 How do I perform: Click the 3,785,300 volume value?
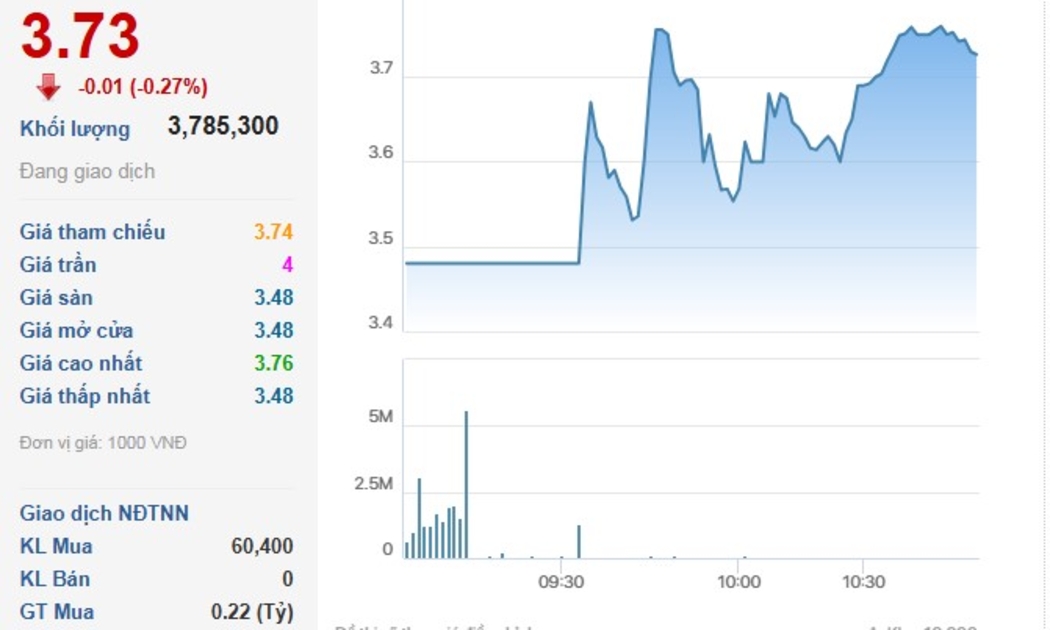(223, 126)
